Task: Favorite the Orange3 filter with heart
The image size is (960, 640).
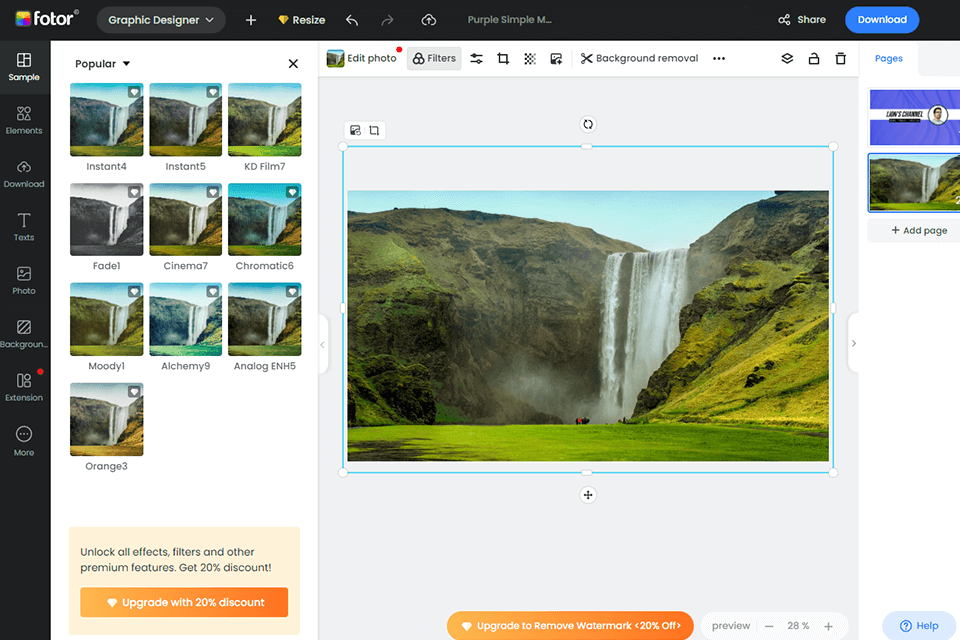Action: pos(133,392)
